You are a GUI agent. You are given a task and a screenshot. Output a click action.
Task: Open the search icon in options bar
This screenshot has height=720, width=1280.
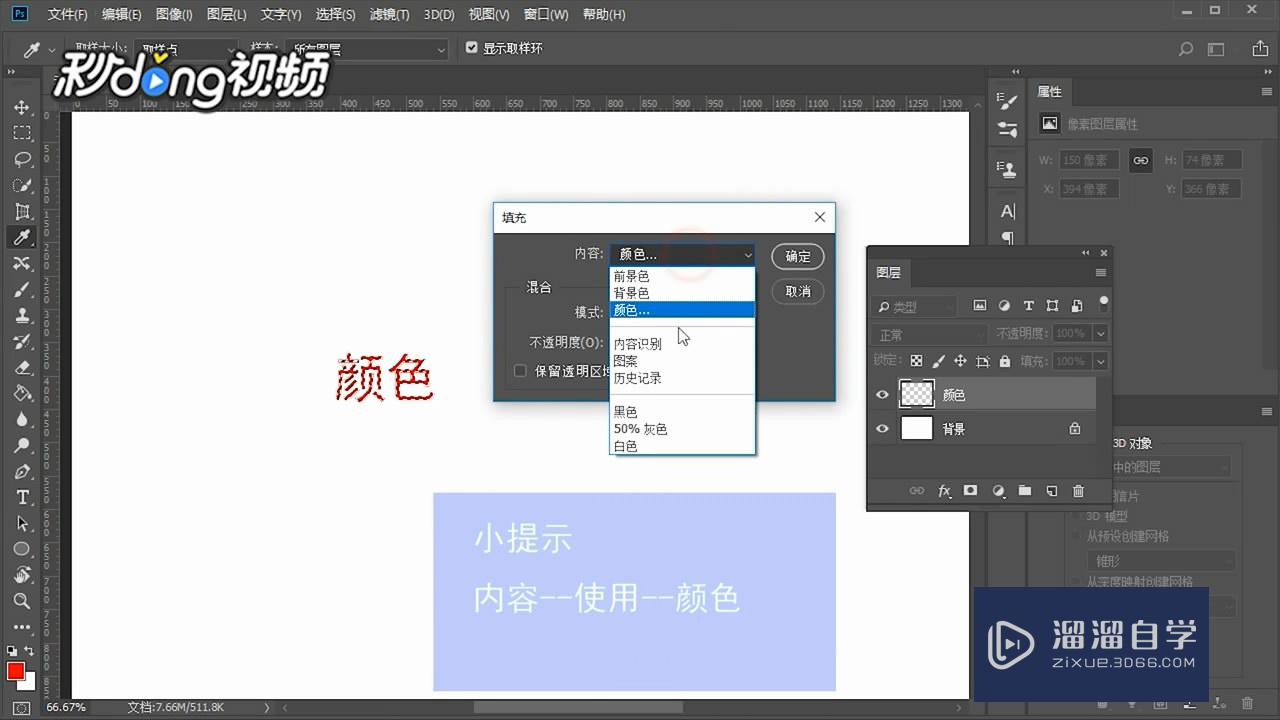pyautogui.click(x=1186, y=49)
